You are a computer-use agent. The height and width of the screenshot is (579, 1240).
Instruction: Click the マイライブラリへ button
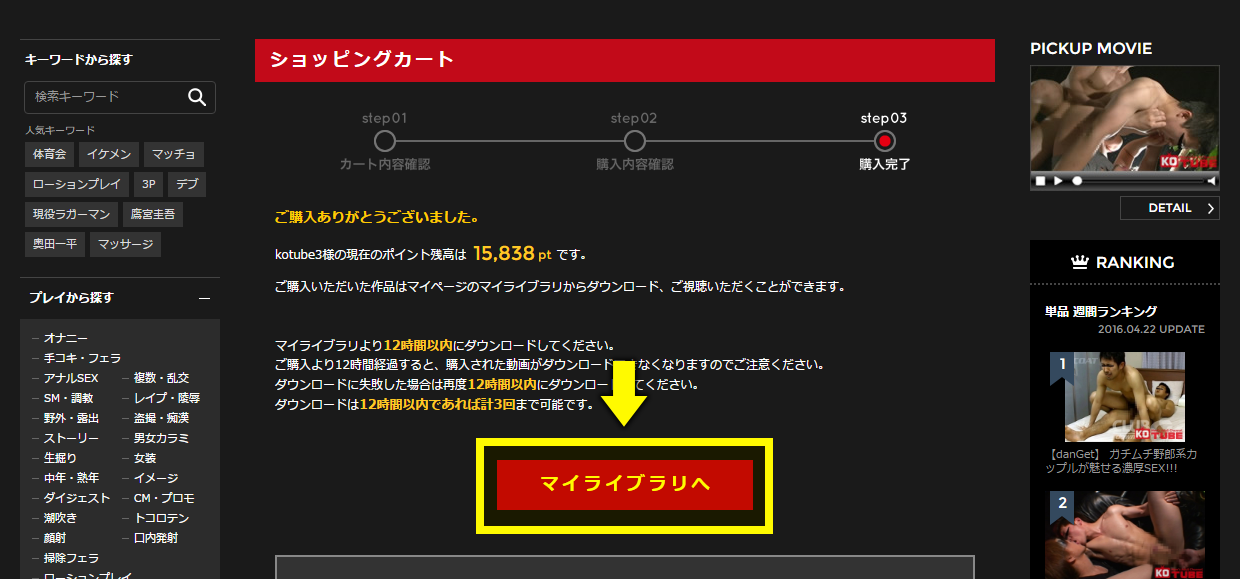click(x=625, y=485)
